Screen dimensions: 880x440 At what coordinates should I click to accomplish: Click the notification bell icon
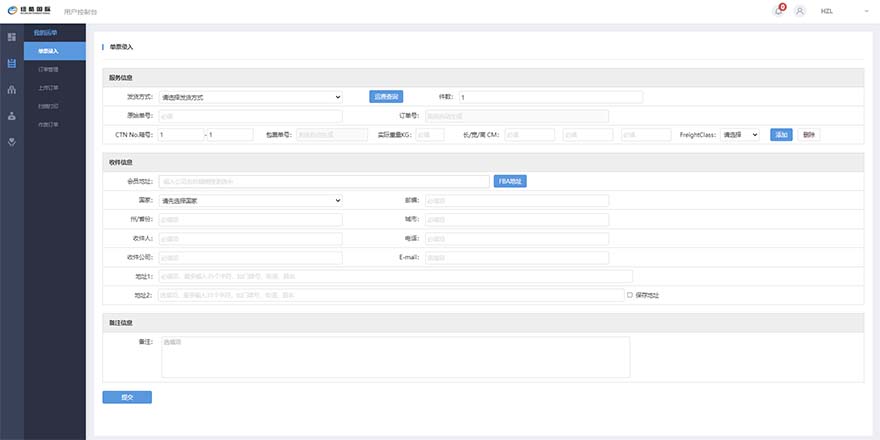(778, 11)
